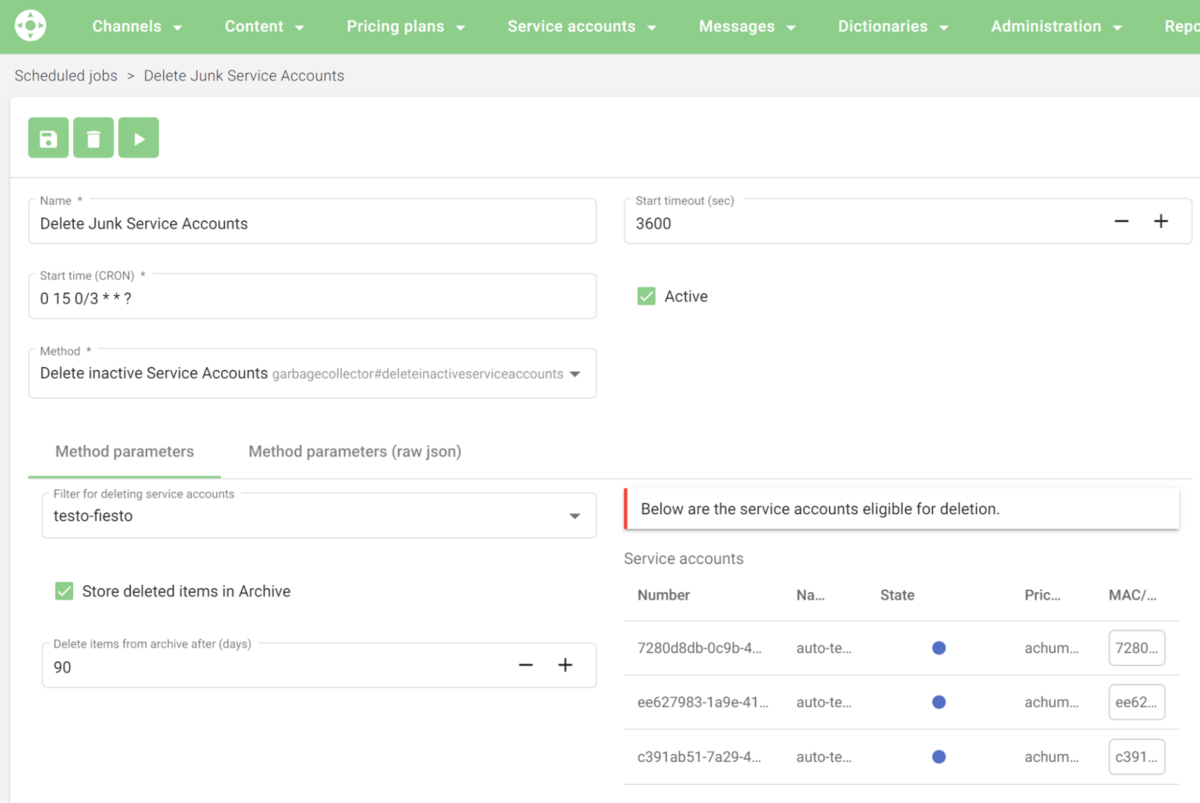Click the MAC/... column header
The height and width of the screenshot is (803, 1200).
(x=1133, y=595)
